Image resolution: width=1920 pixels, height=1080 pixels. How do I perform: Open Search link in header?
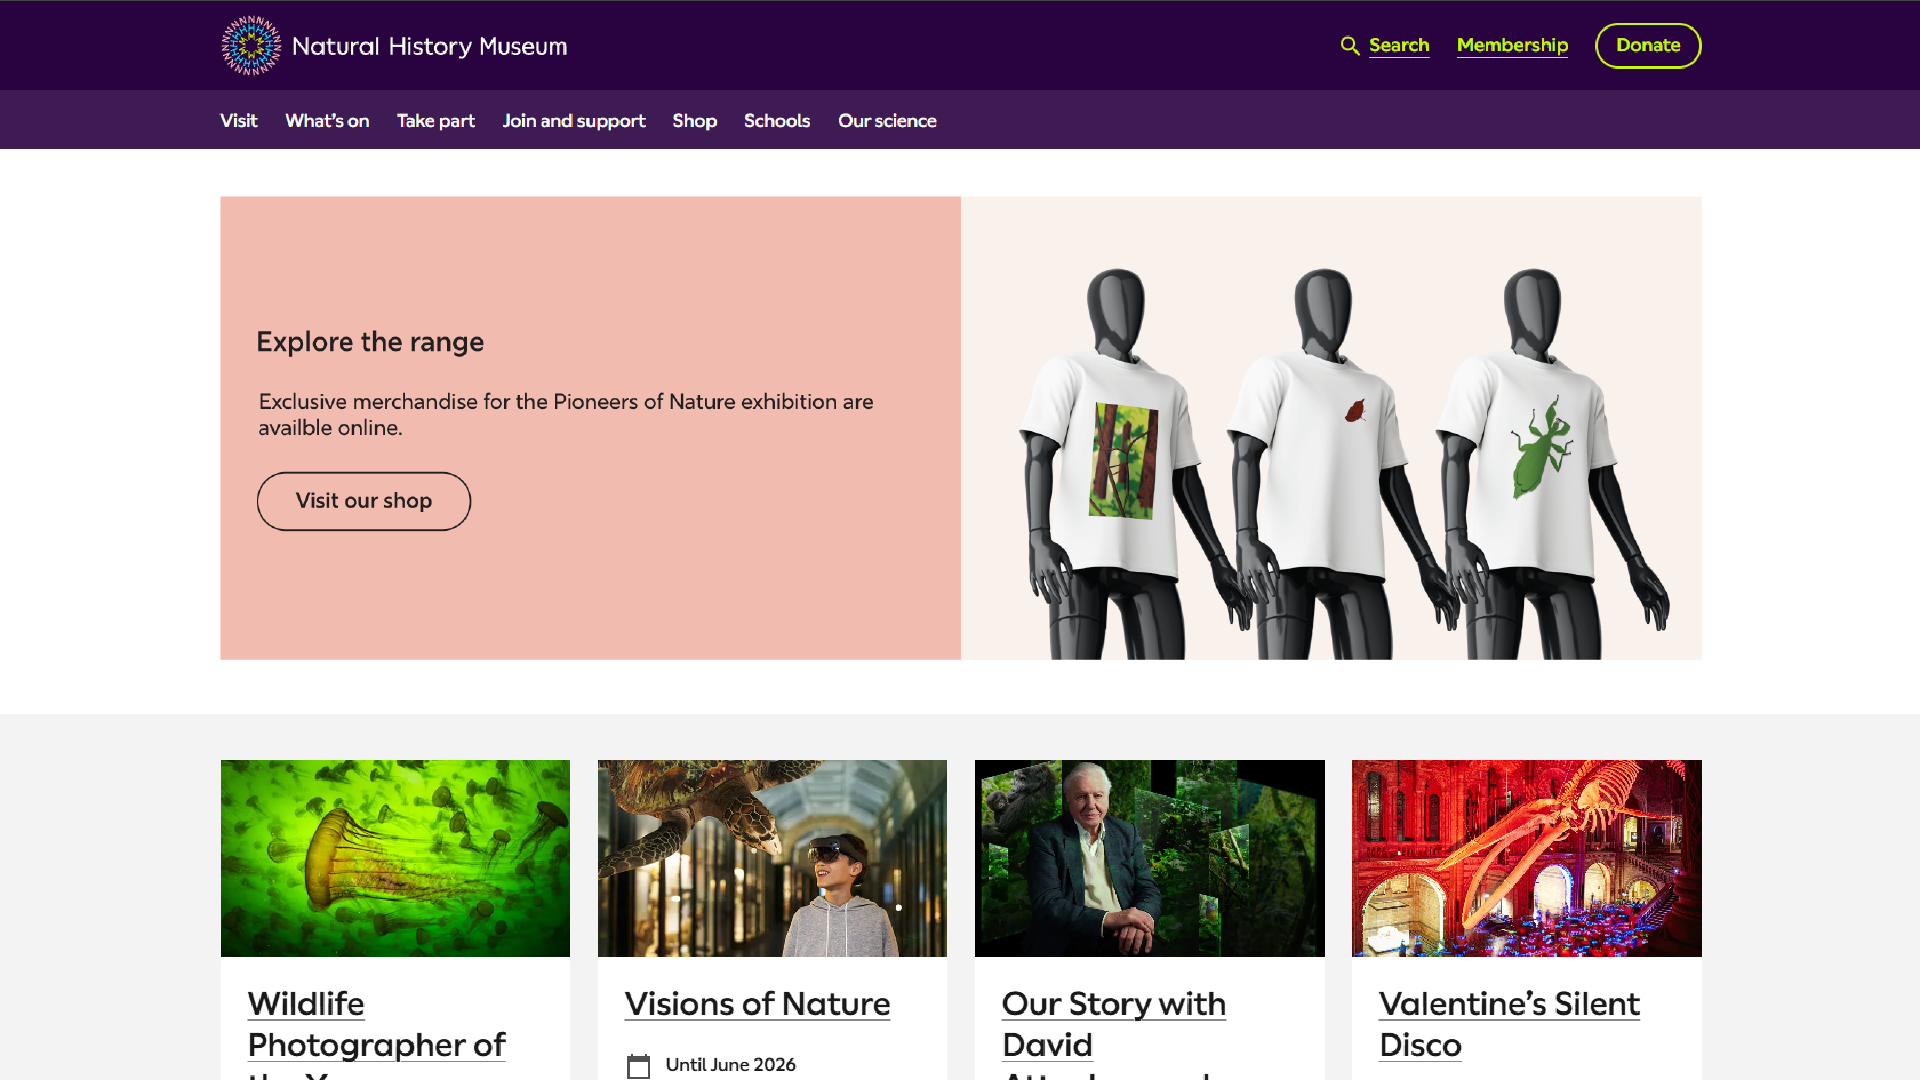pos(1398,46)
